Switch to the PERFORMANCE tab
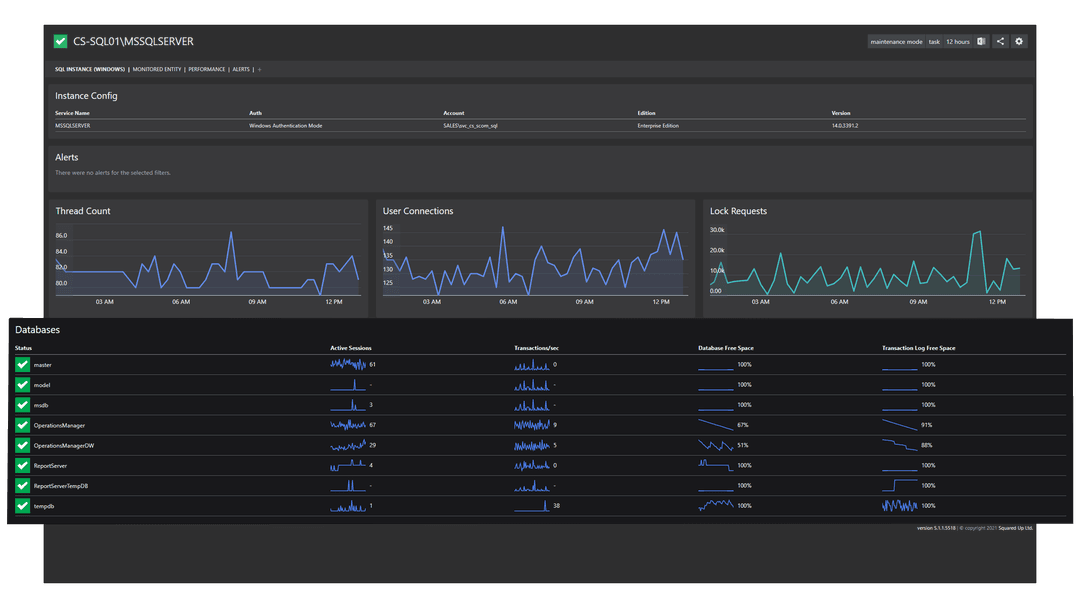This screenshot has height=608, width=1080. click(207, 69)
